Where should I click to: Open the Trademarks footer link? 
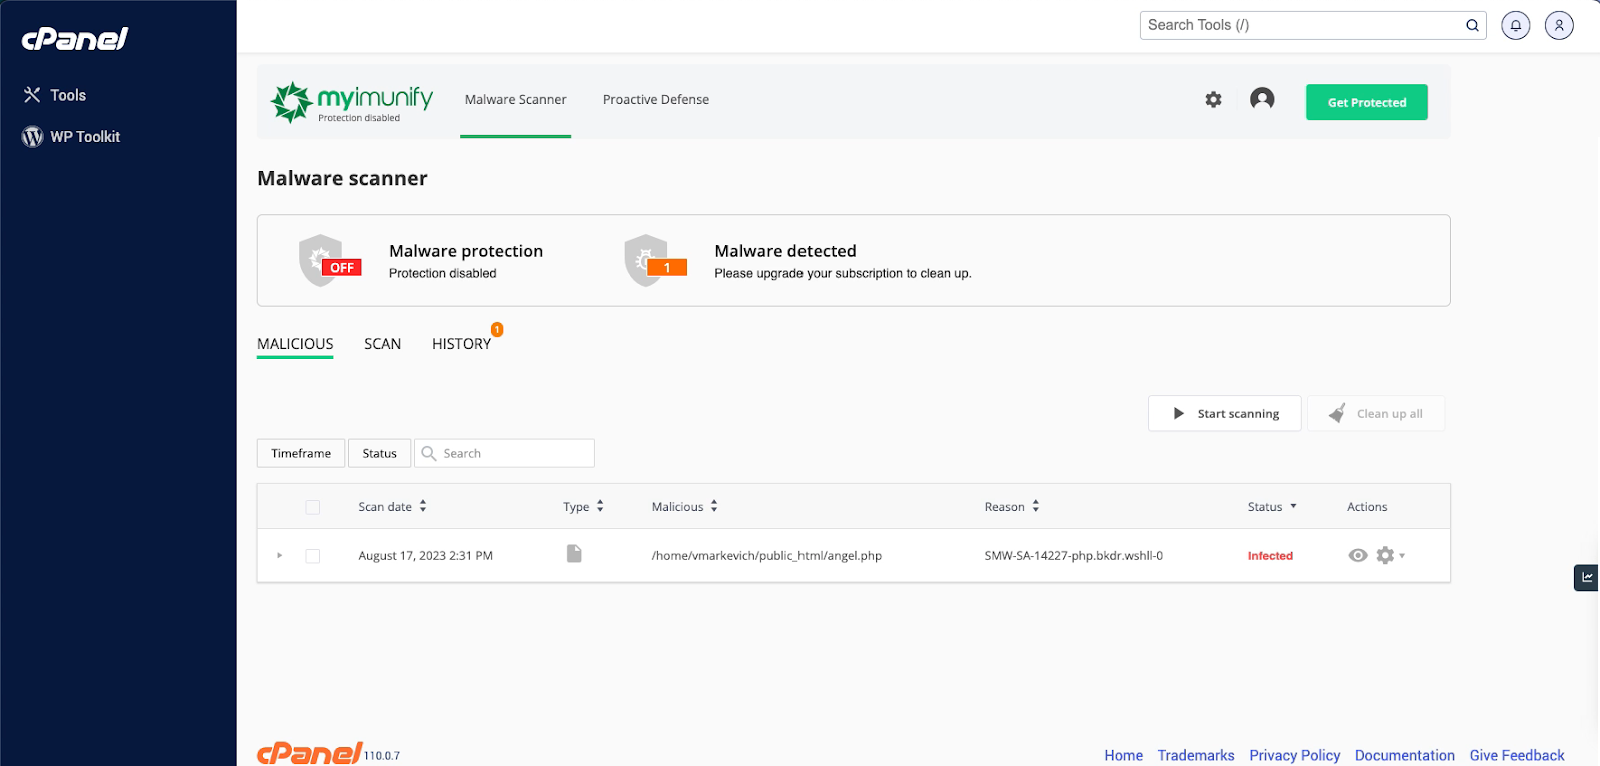tap(1196, 755)
